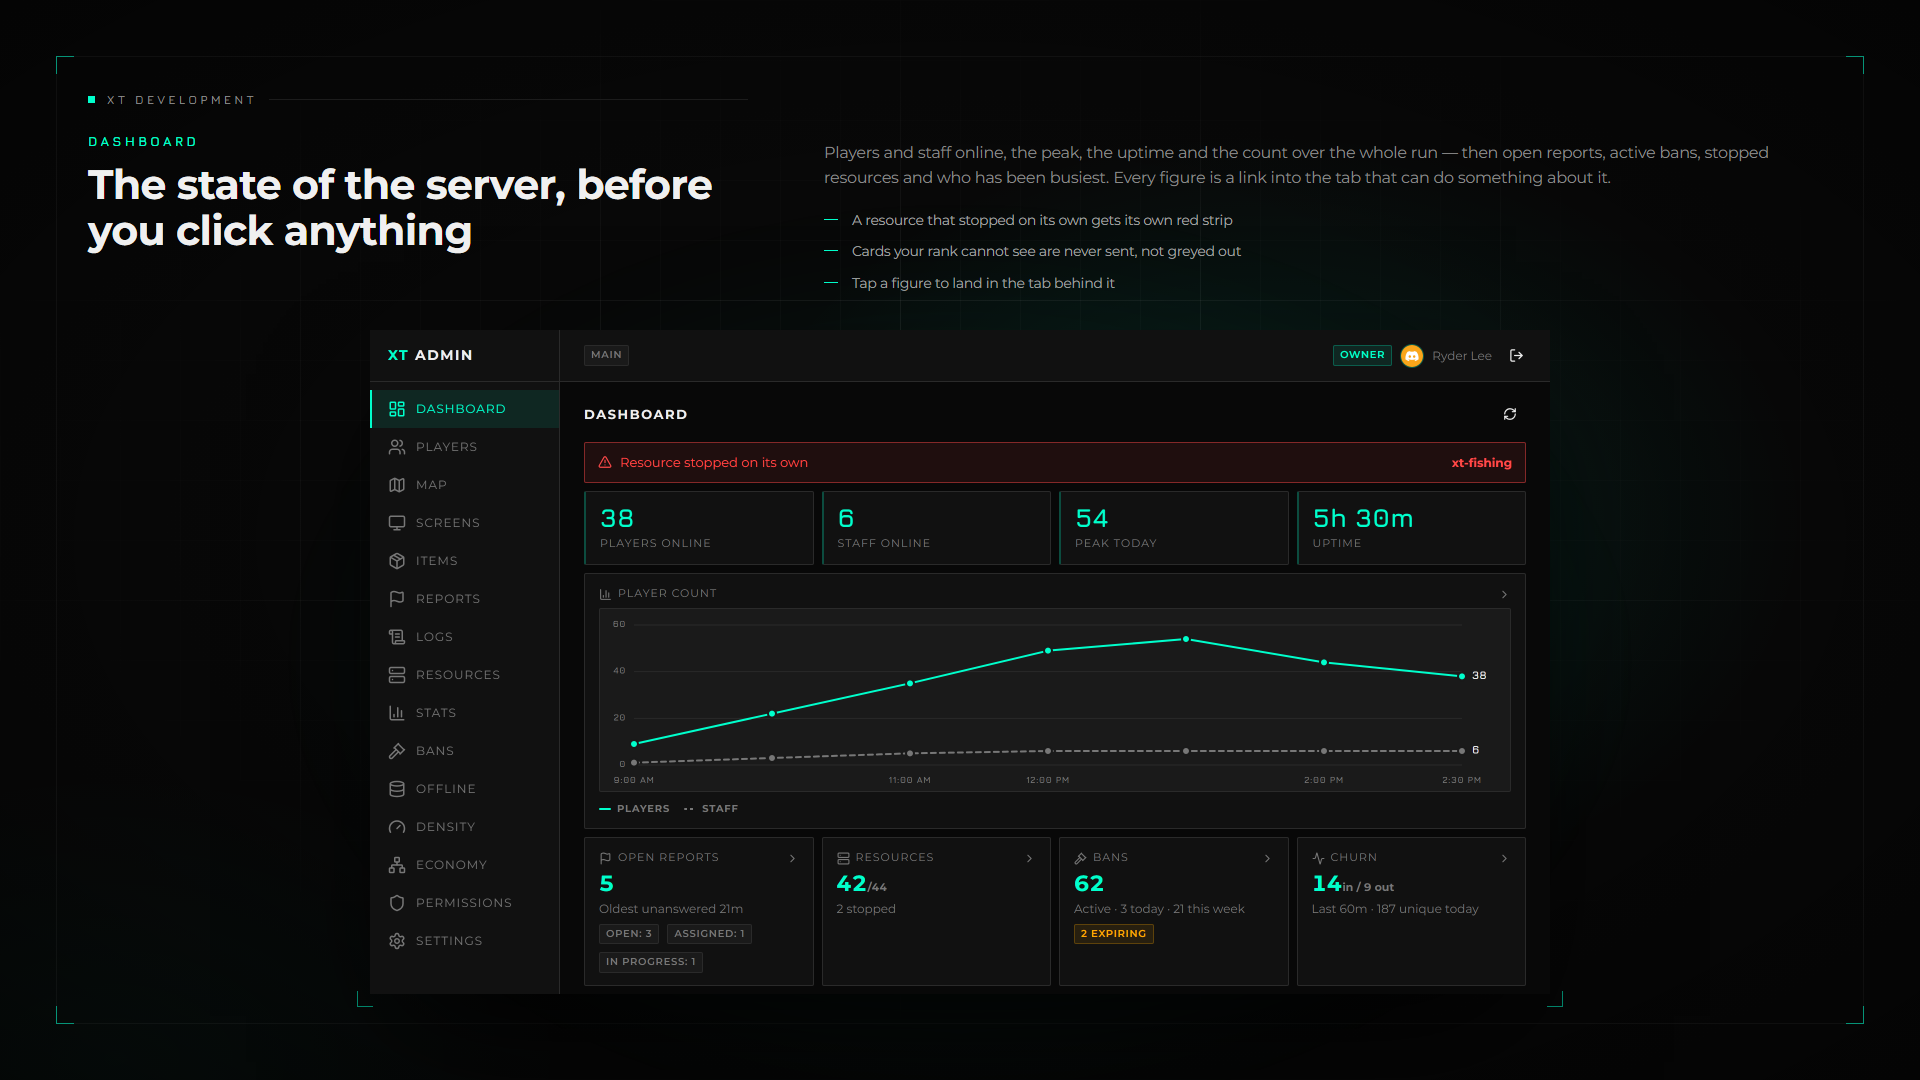Open the 54 Peak Today card
This screenshot has height=1080, width=1920.
[x=1174, y=528]
